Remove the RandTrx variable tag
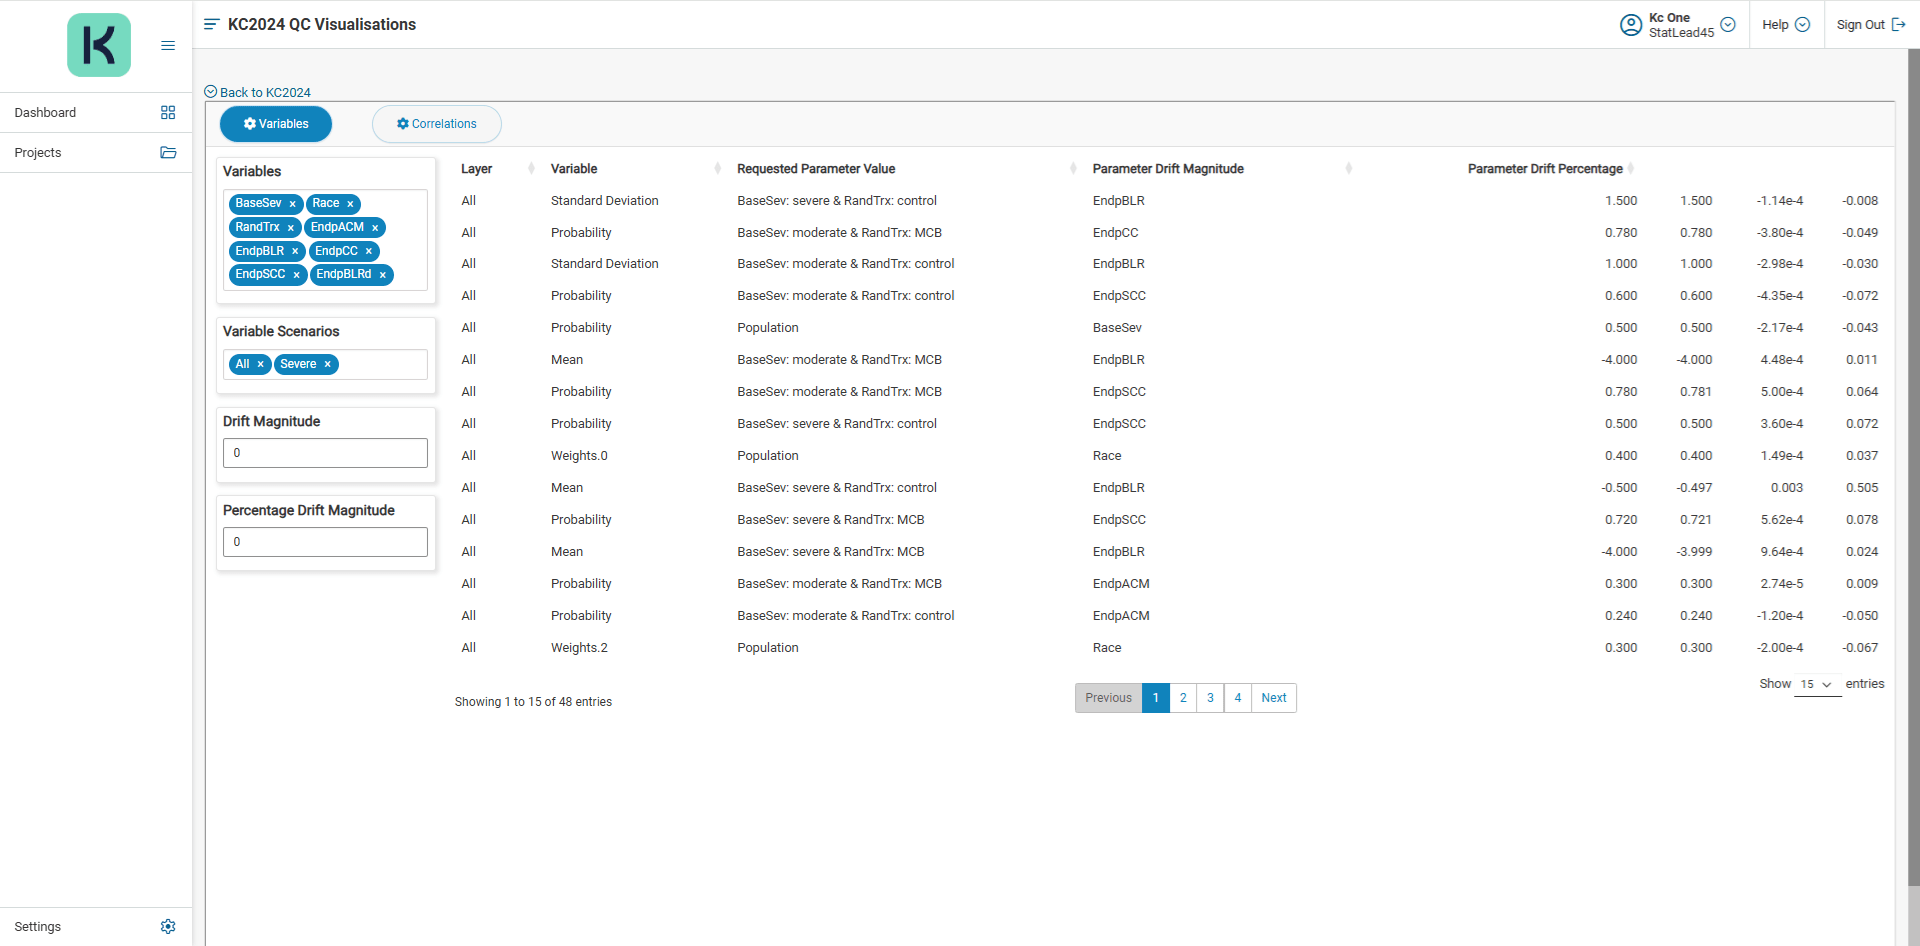The height and width of the screenshot is (946, 1920). (x=291, y=228)
